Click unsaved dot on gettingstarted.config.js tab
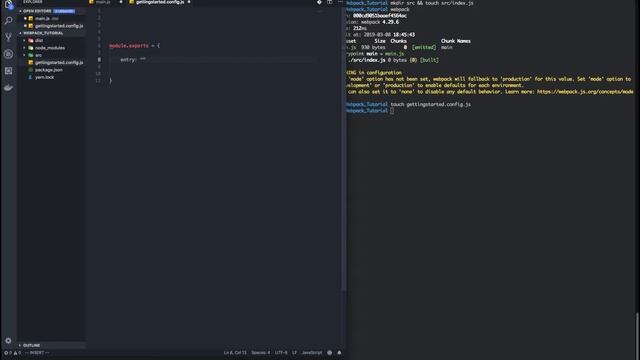 point(189,2)
